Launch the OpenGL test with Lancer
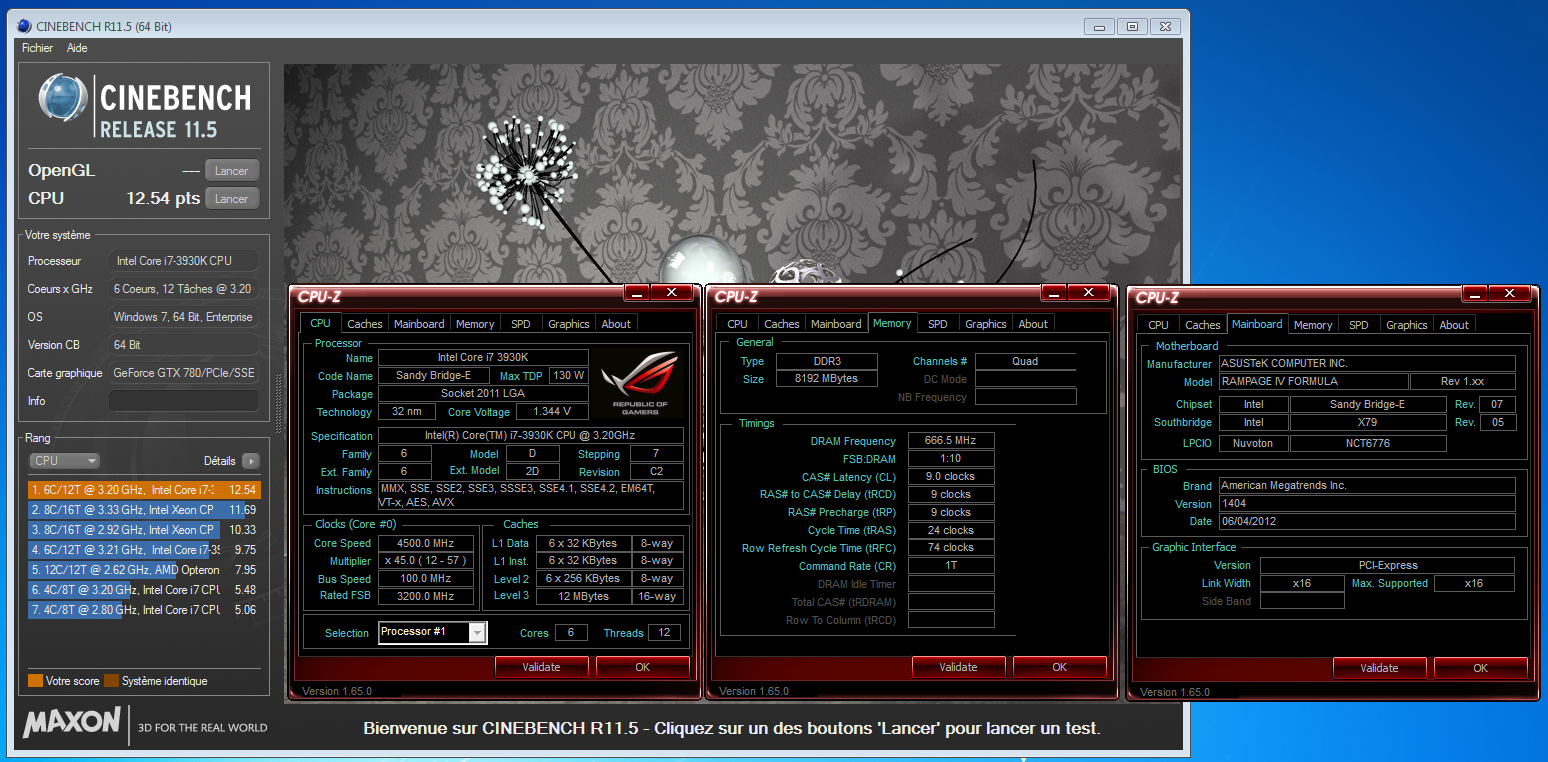The height and width of the screenshot is (762, 1548). 232,171
